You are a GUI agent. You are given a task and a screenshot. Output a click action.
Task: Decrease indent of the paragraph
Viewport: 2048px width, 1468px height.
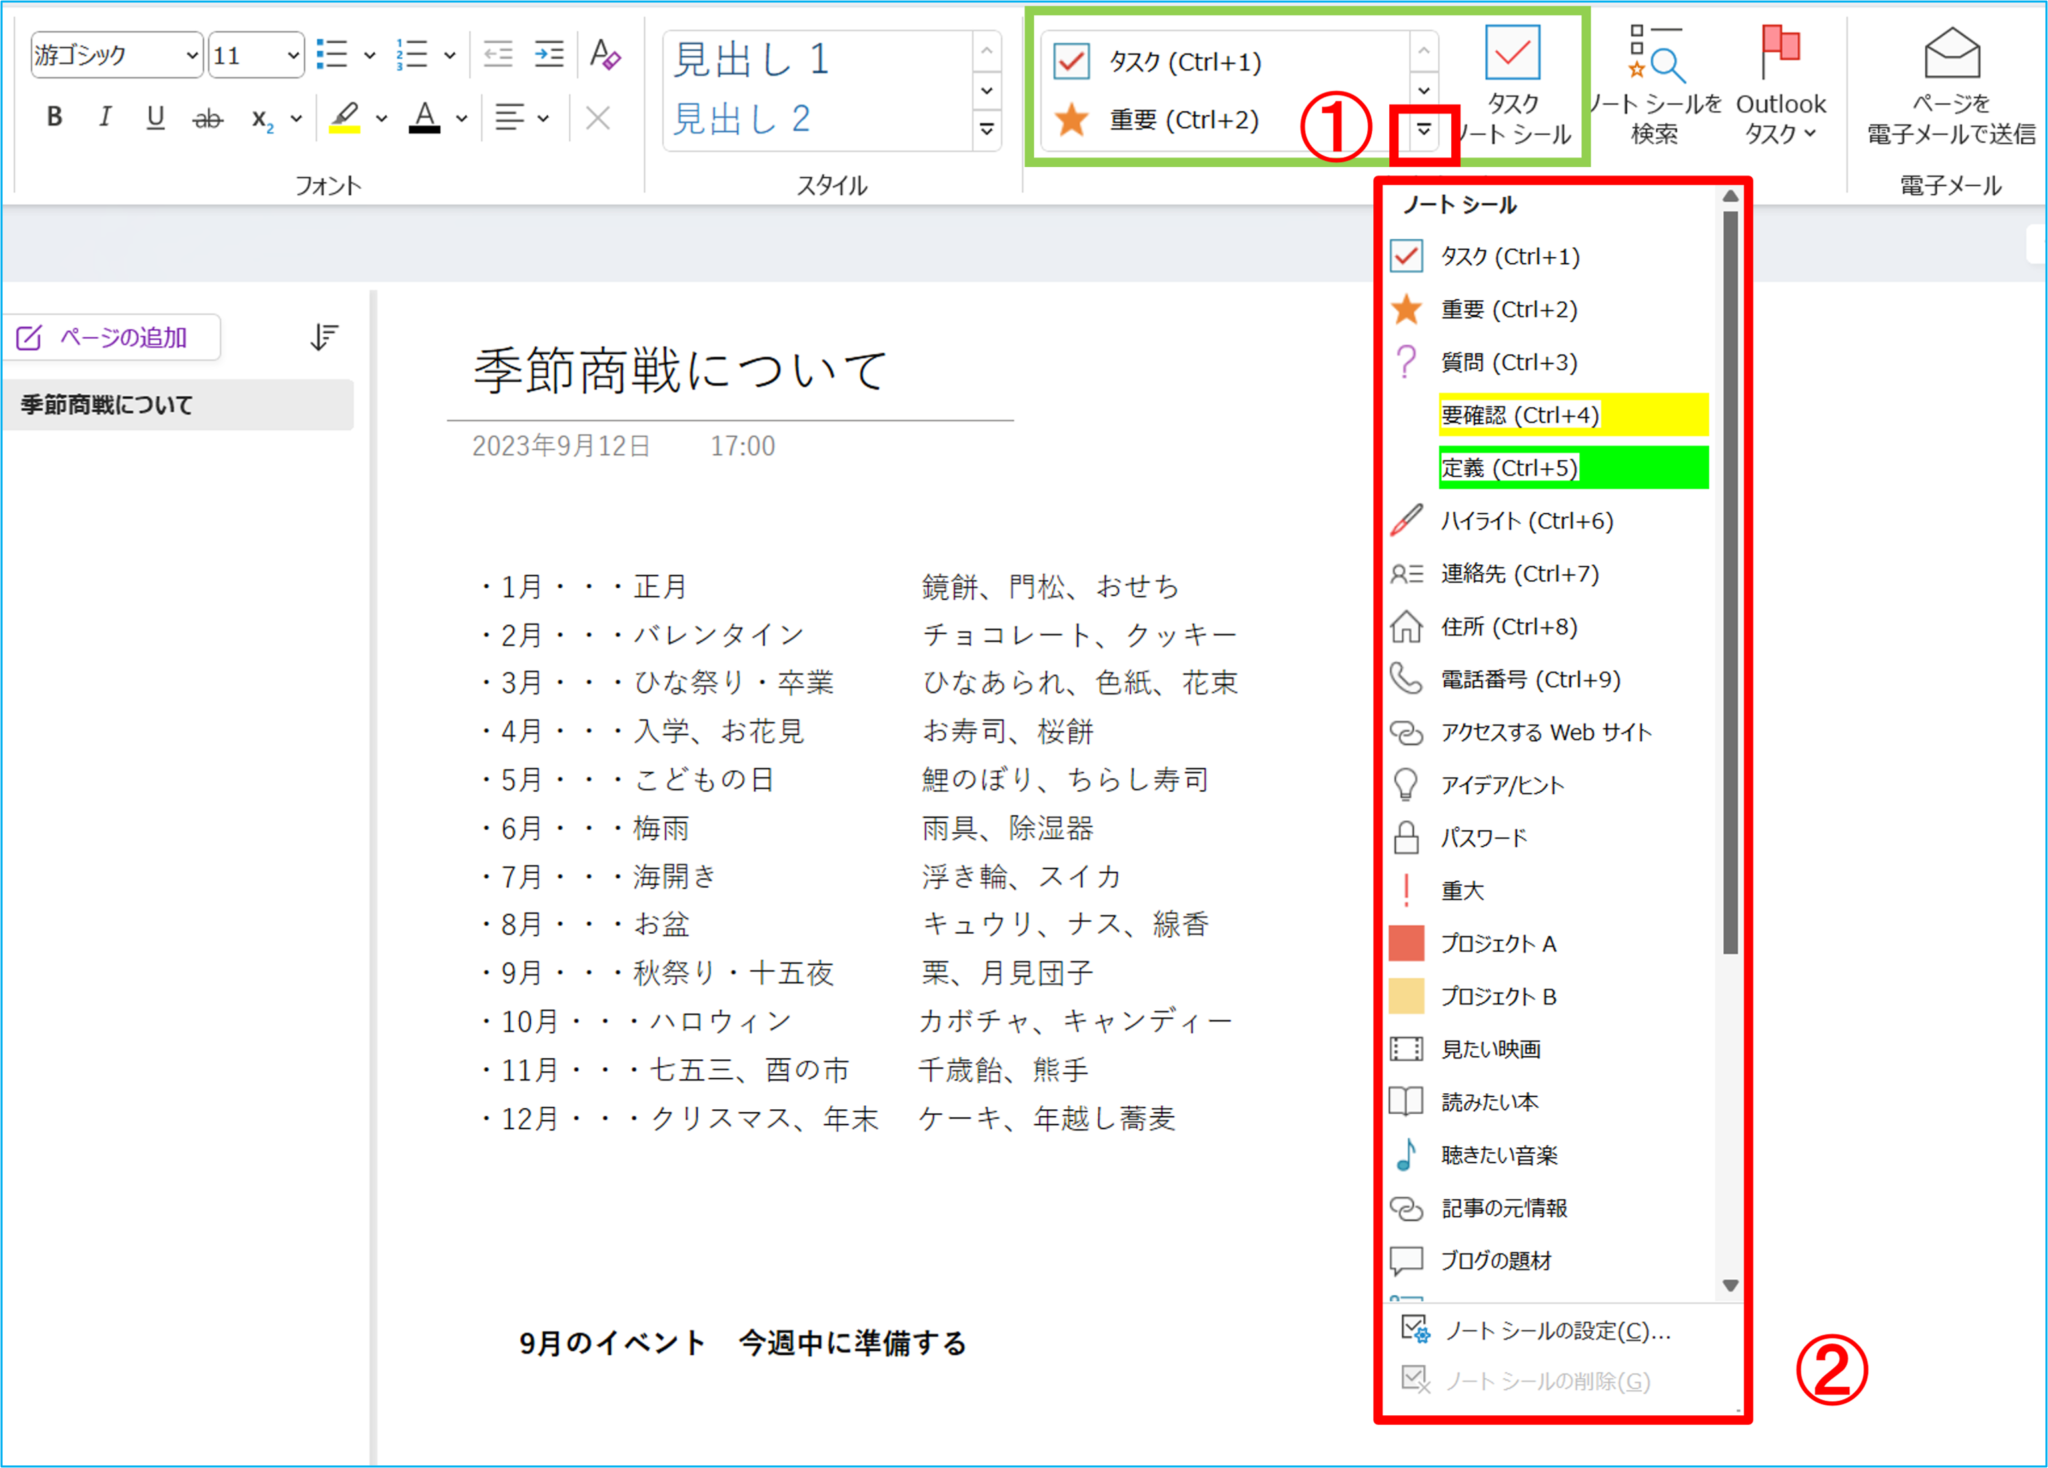[x=497, y=55]
